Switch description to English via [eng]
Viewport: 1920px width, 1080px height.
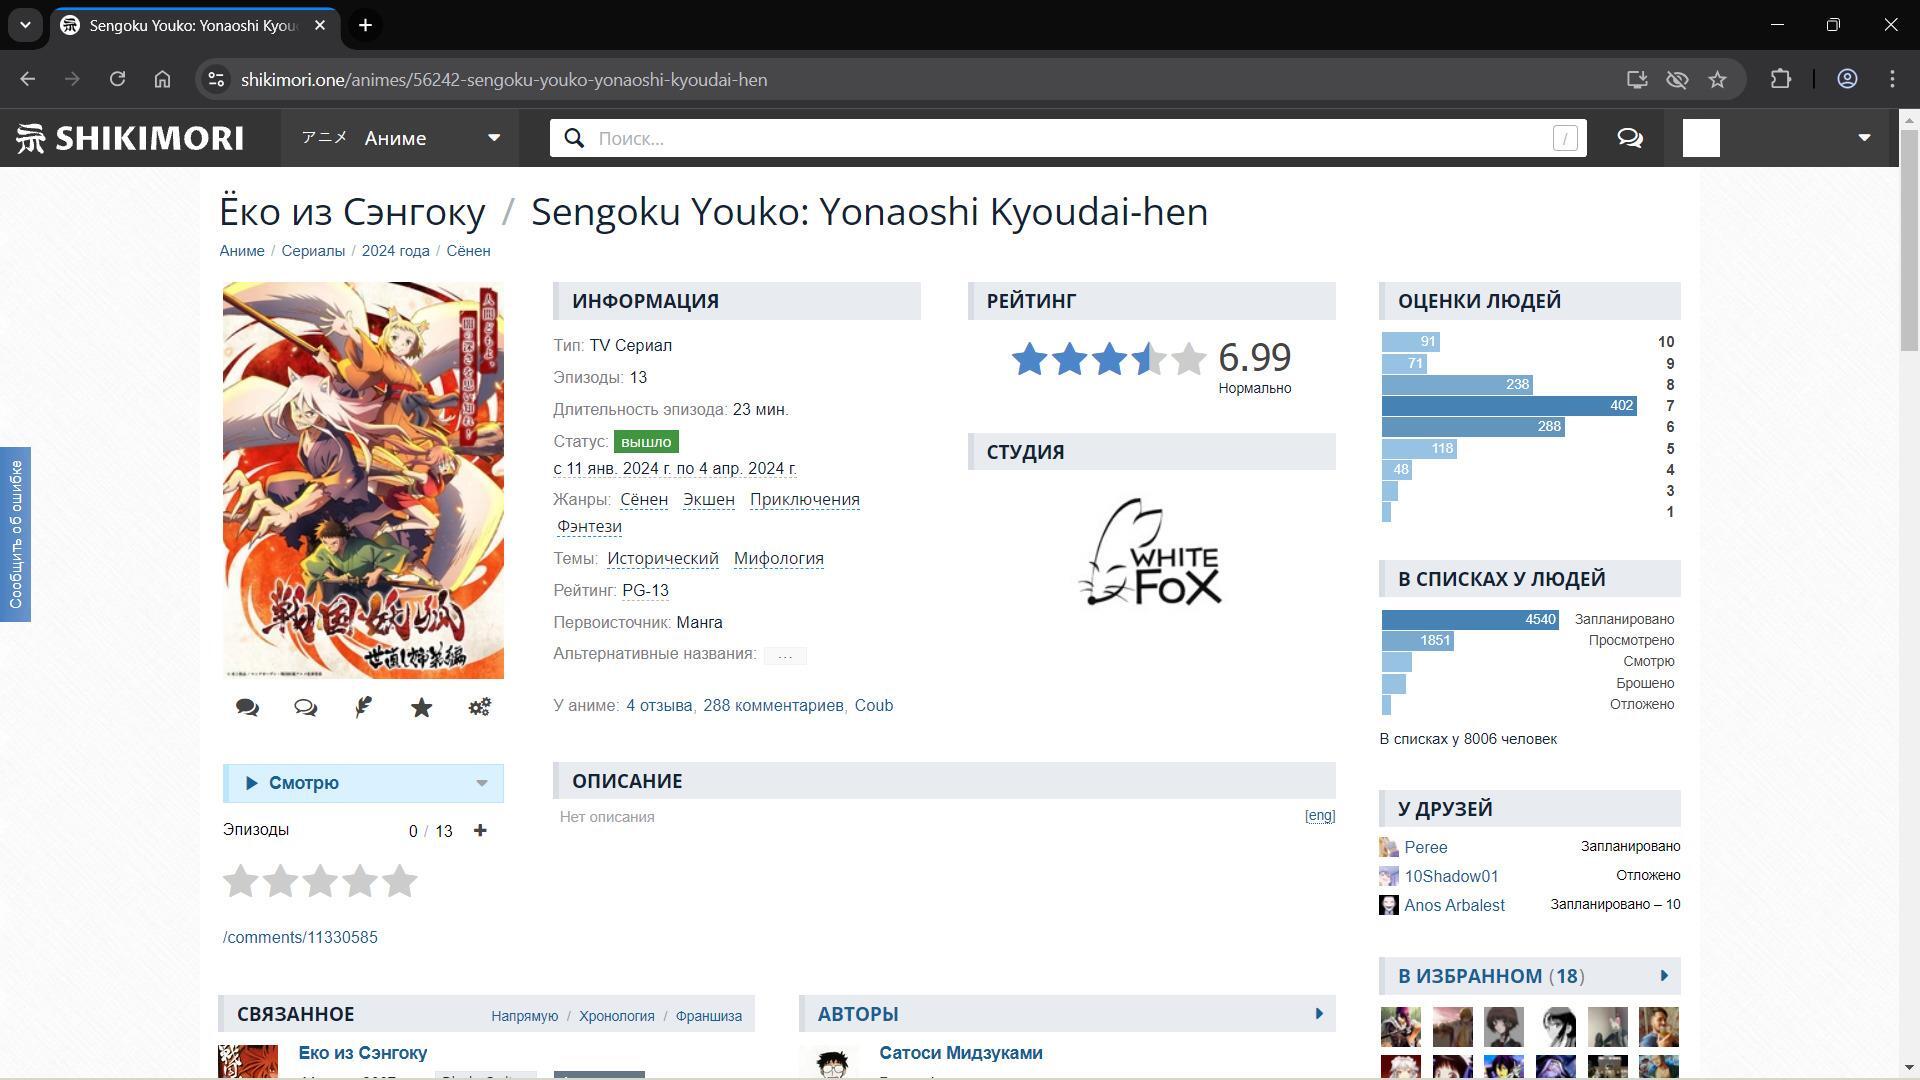[1319, 816]
